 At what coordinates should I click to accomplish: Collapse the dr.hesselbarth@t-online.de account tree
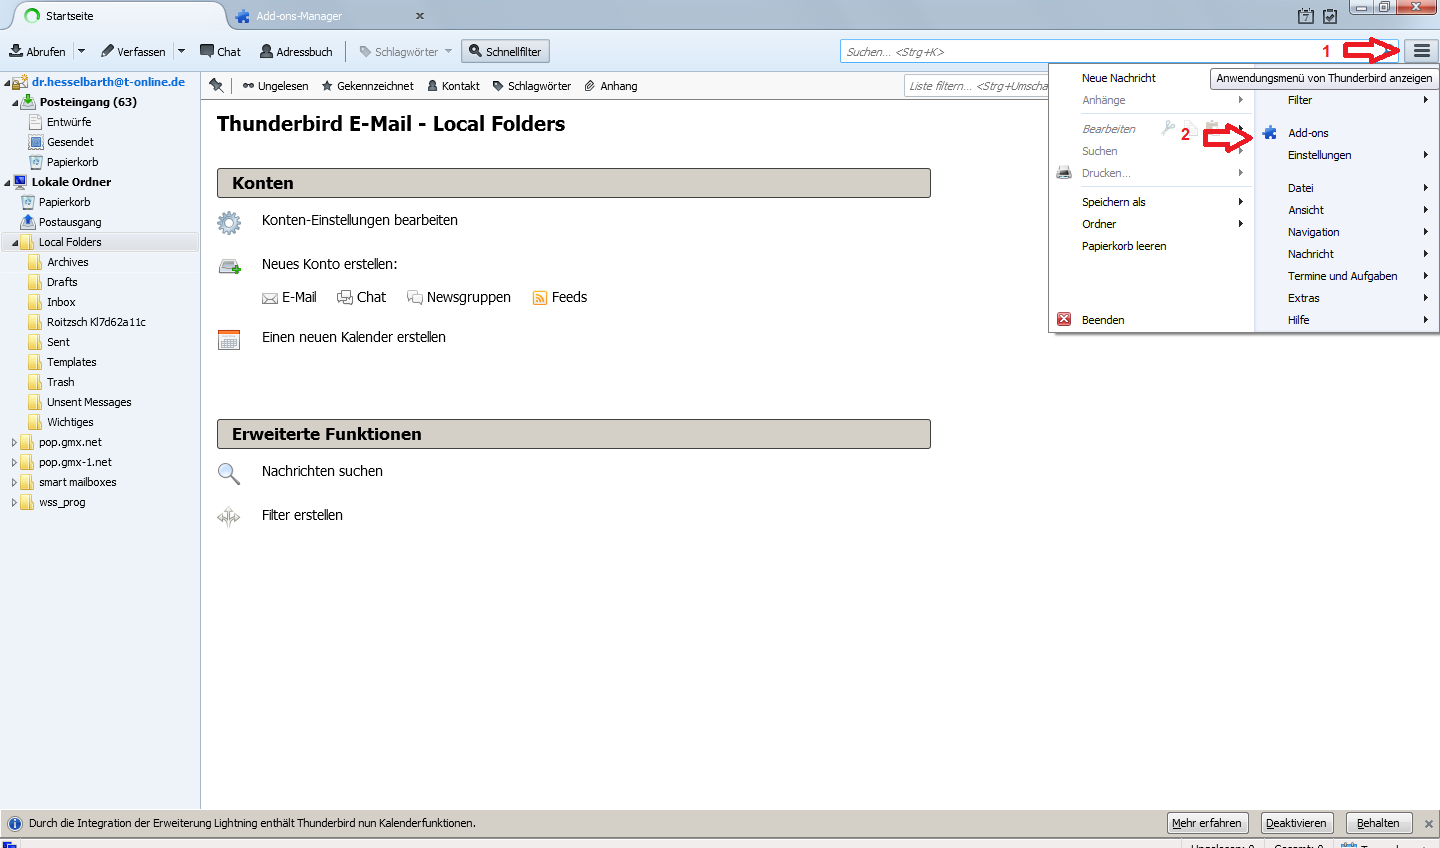point(7,83)
